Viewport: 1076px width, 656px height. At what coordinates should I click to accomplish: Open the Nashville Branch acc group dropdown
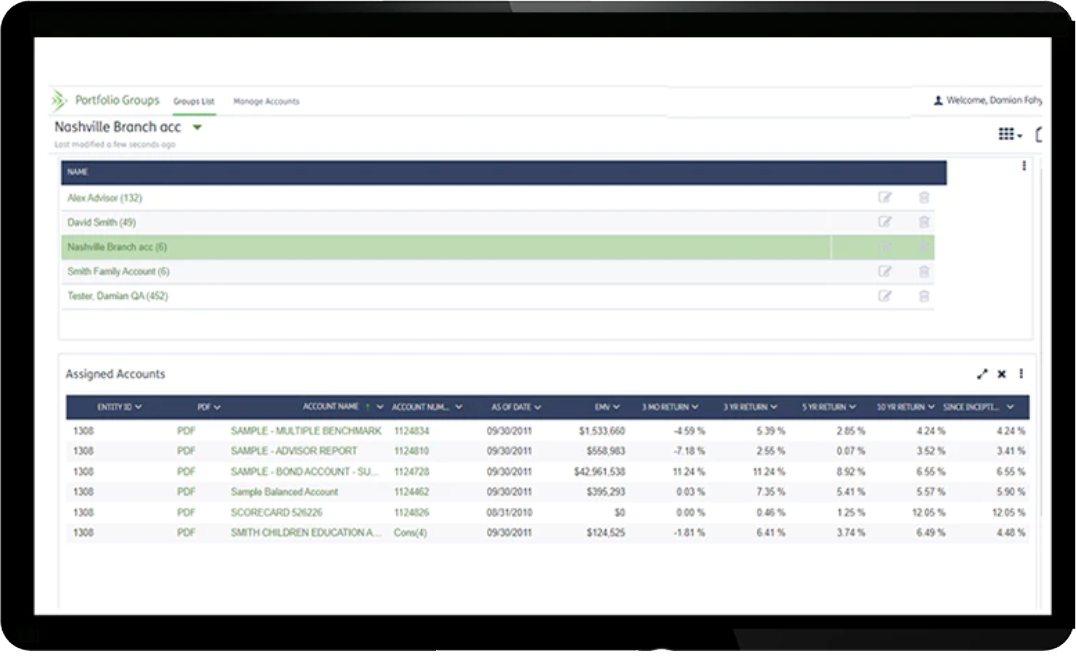(197, 127)
